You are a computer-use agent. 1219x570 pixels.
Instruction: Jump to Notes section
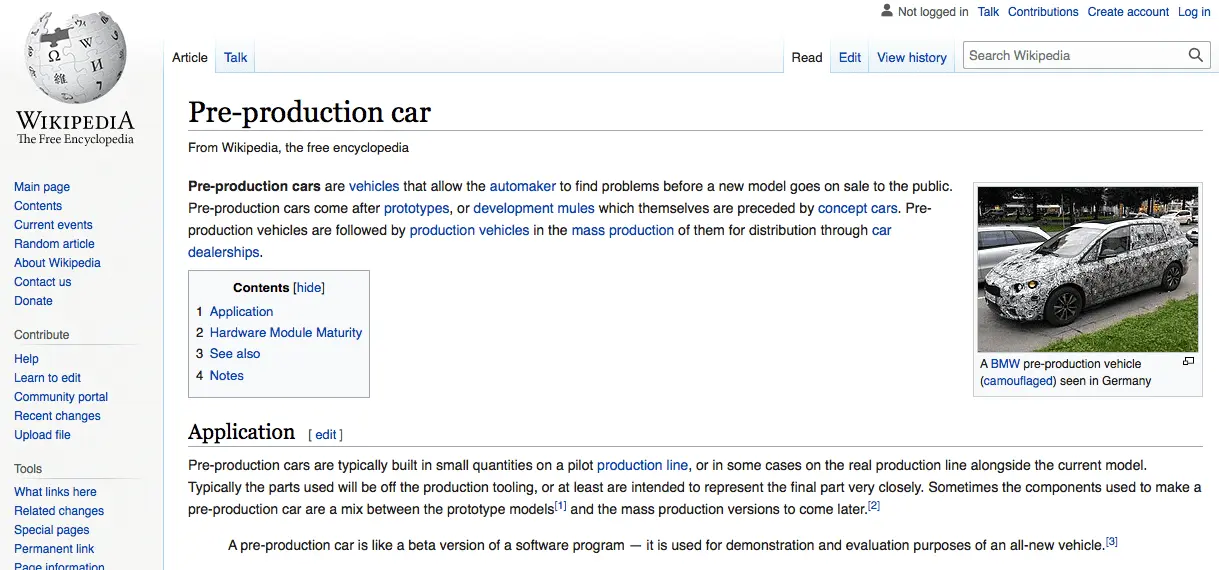(227, 376)
